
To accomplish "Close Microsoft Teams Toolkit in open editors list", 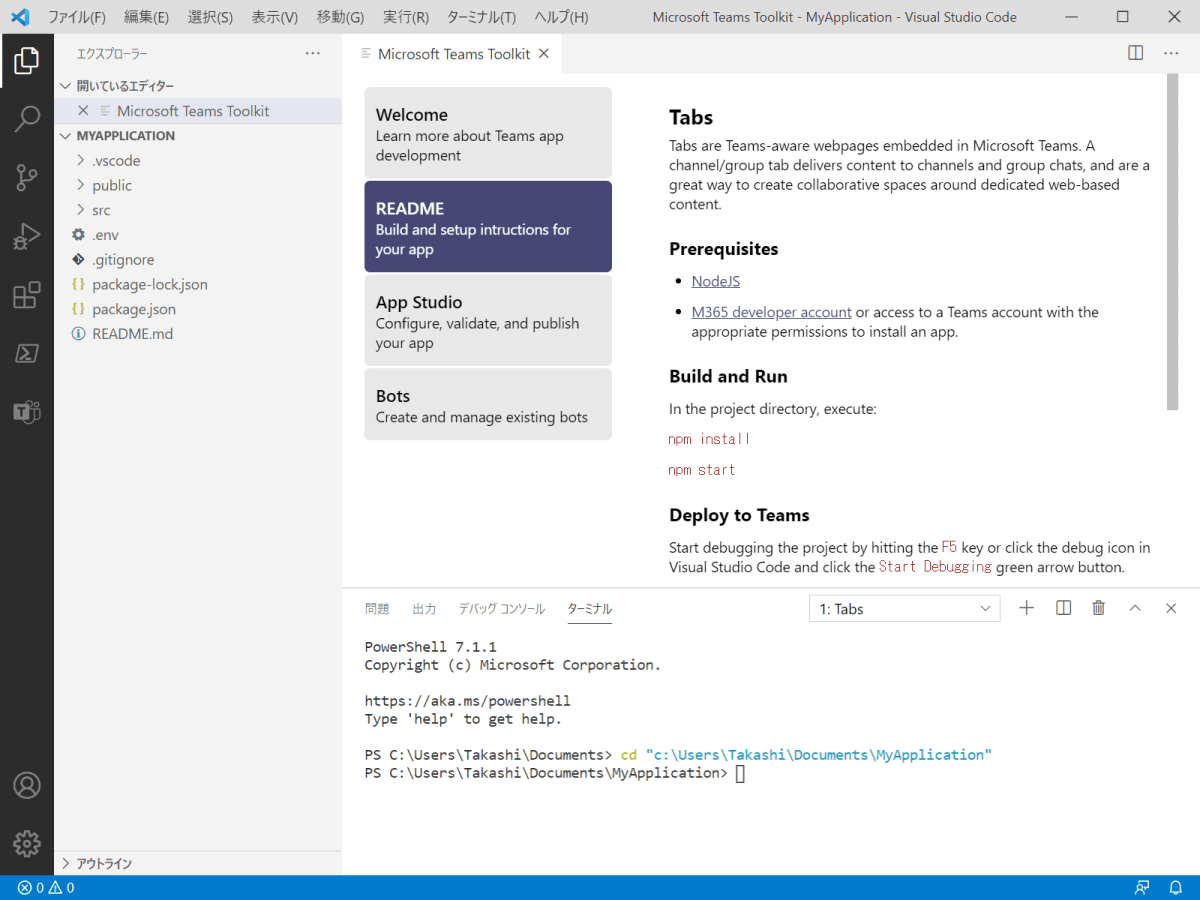I will pos(83,111).
